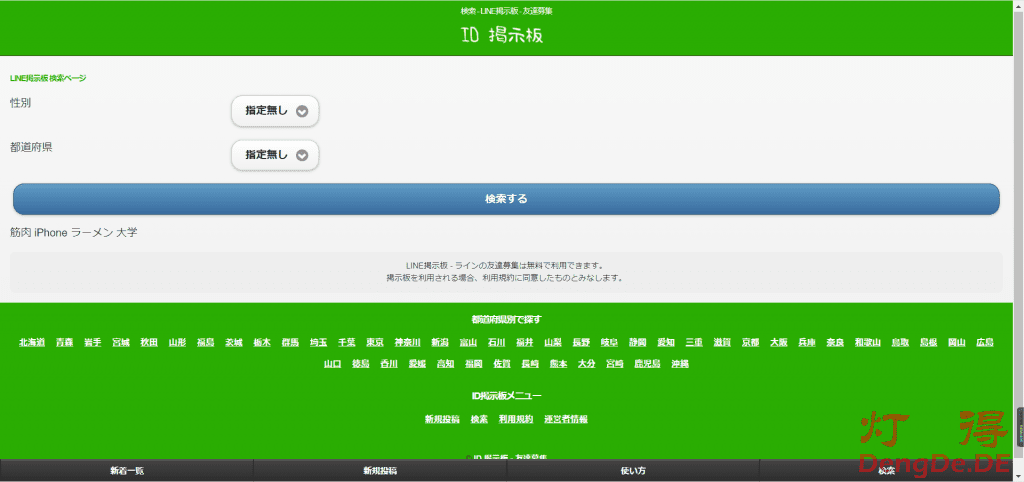
Task: Switch to the 新規投稿 bottom tab
Action: pyautogui.click(x=380, y=471)
